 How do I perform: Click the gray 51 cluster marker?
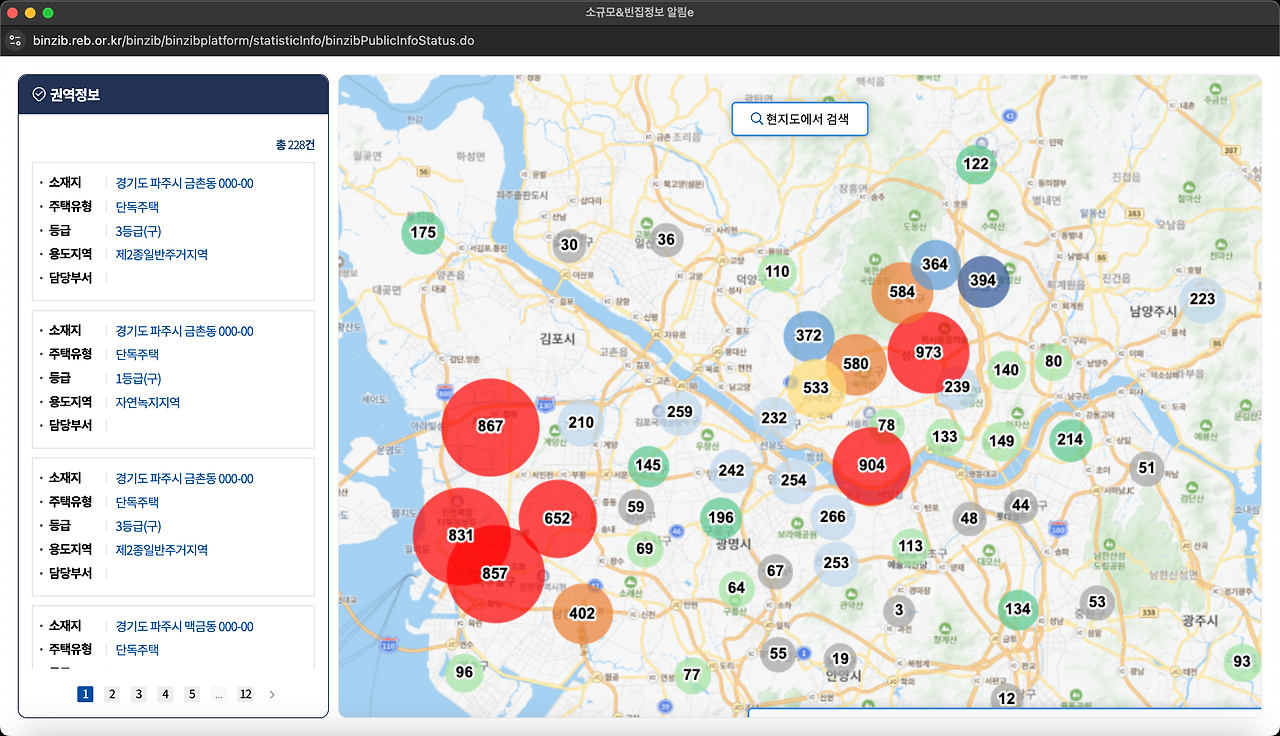[x=1147, y=468]
